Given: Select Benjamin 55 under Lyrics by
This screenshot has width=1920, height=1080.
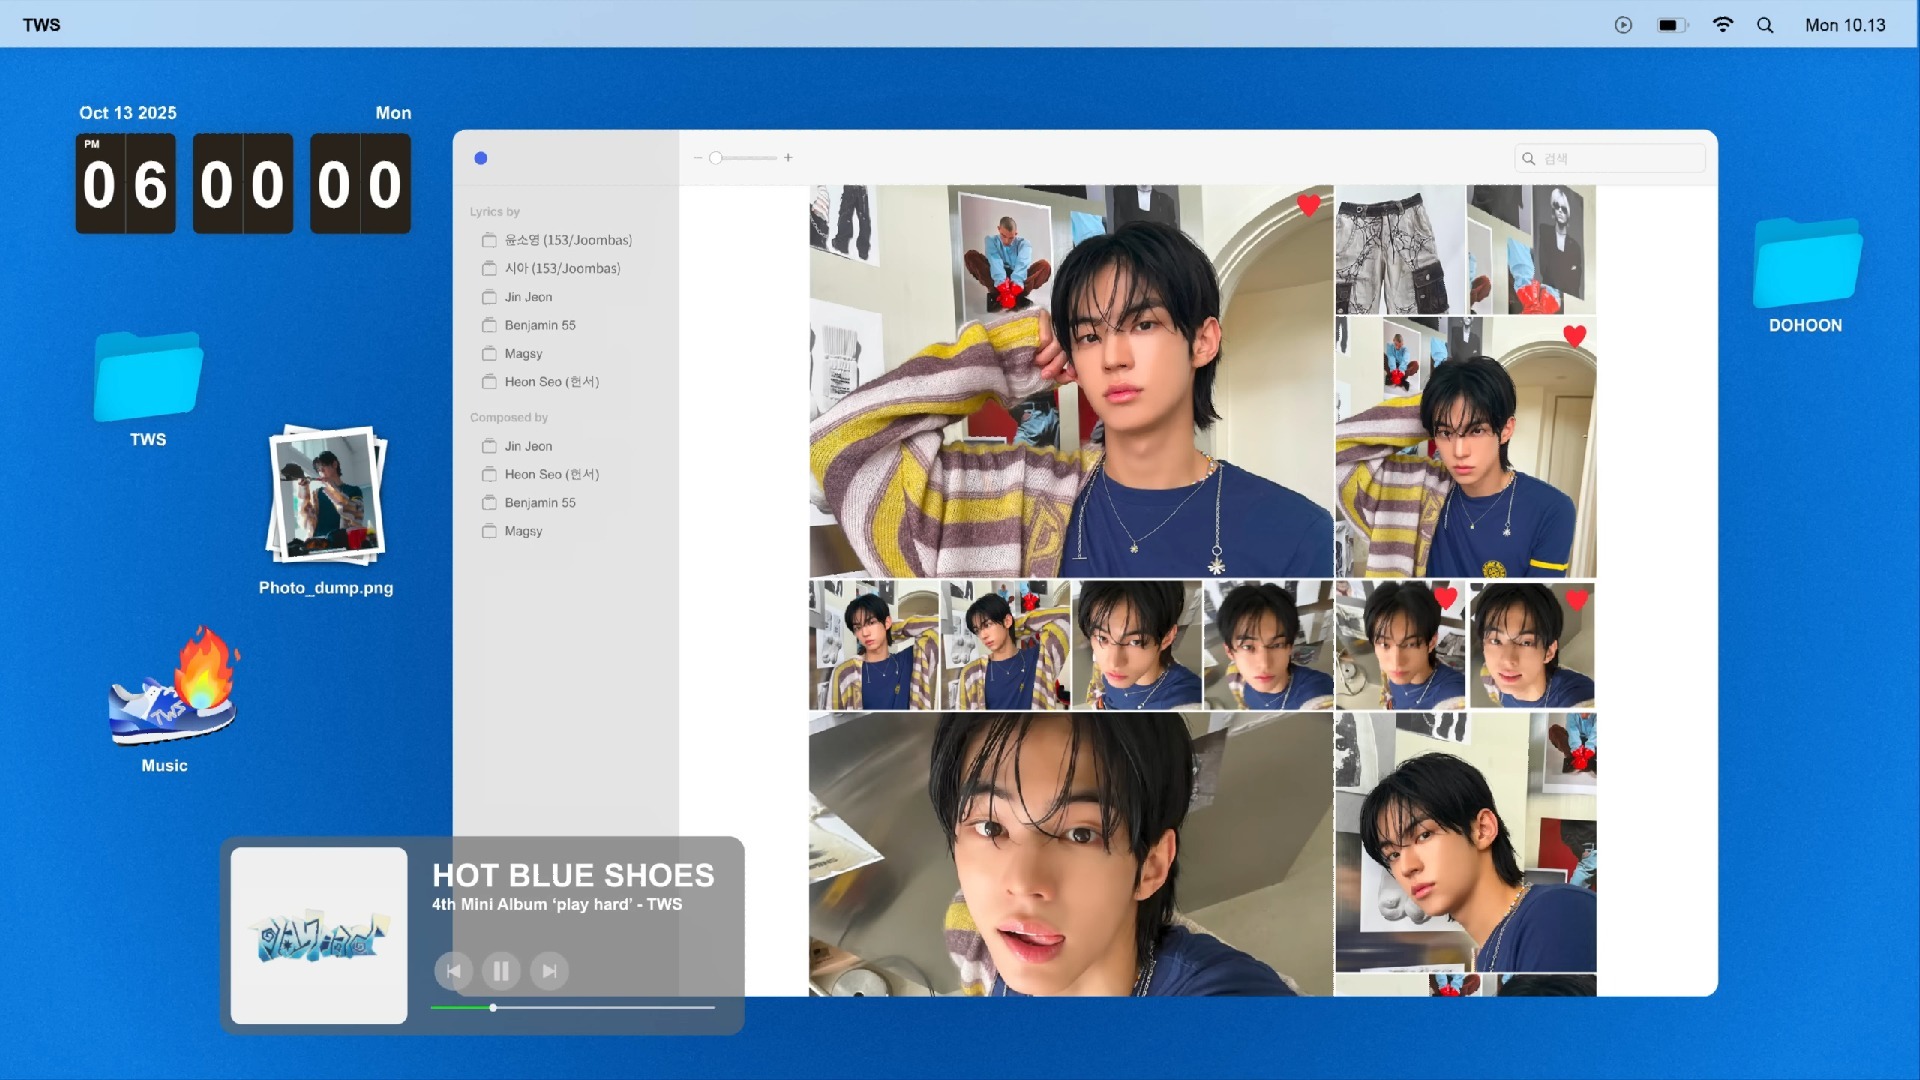Looking at the screenshot, I should click(x=539, y=325).
